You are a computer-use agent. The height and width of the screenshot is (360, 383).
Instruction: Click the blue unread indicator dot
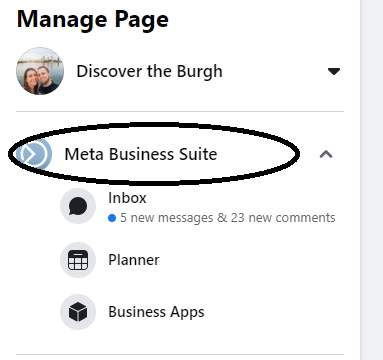(x=112, y=218)
